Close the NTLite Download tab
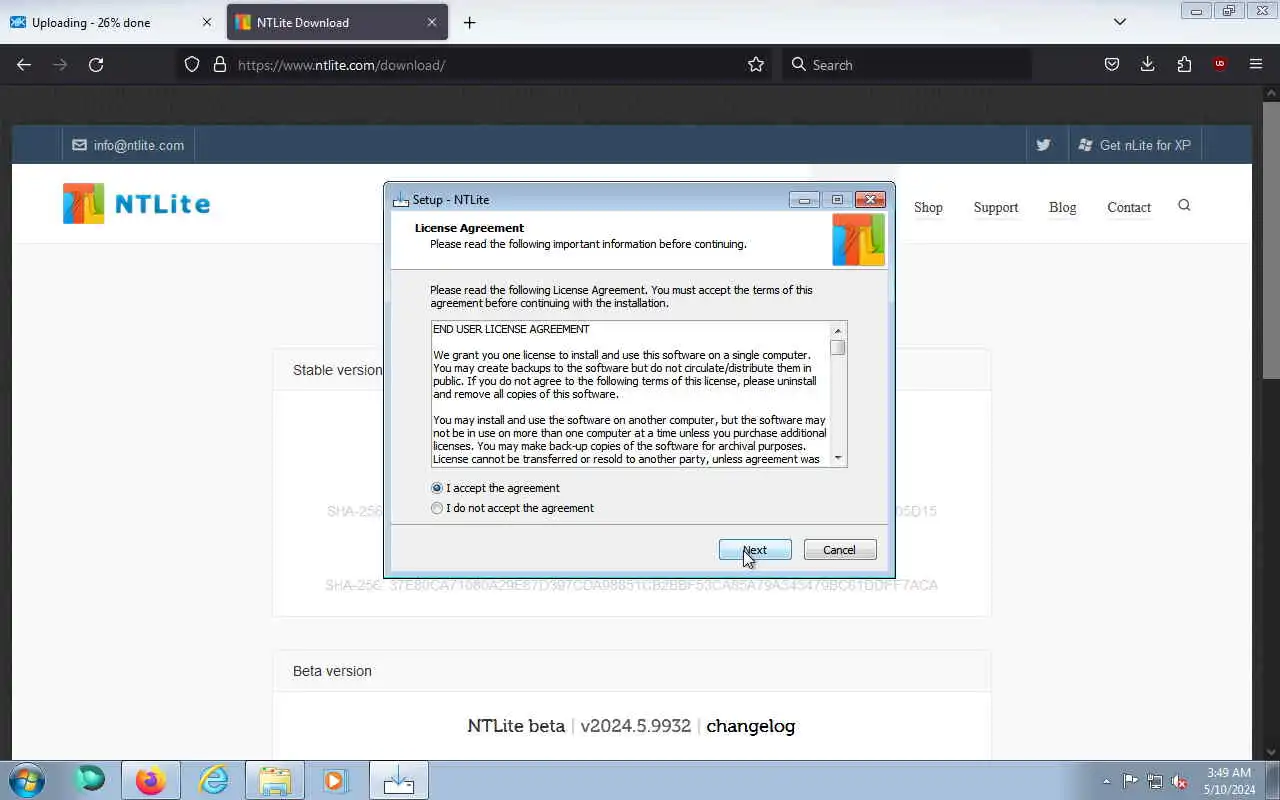The width and height of the screenshot is (1280, 800). click(x=432, y=22)
